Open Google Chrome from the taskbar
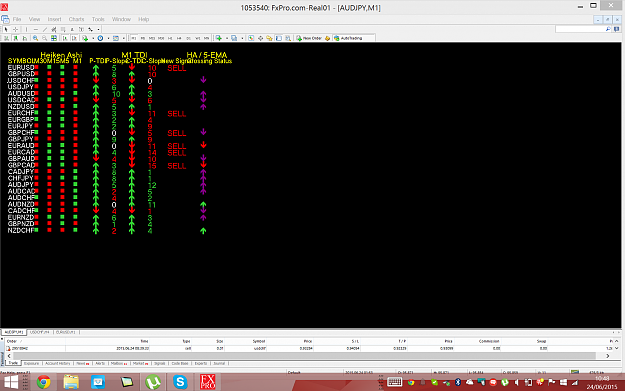This screenshot has width=625, height=391. pos(44,382)
